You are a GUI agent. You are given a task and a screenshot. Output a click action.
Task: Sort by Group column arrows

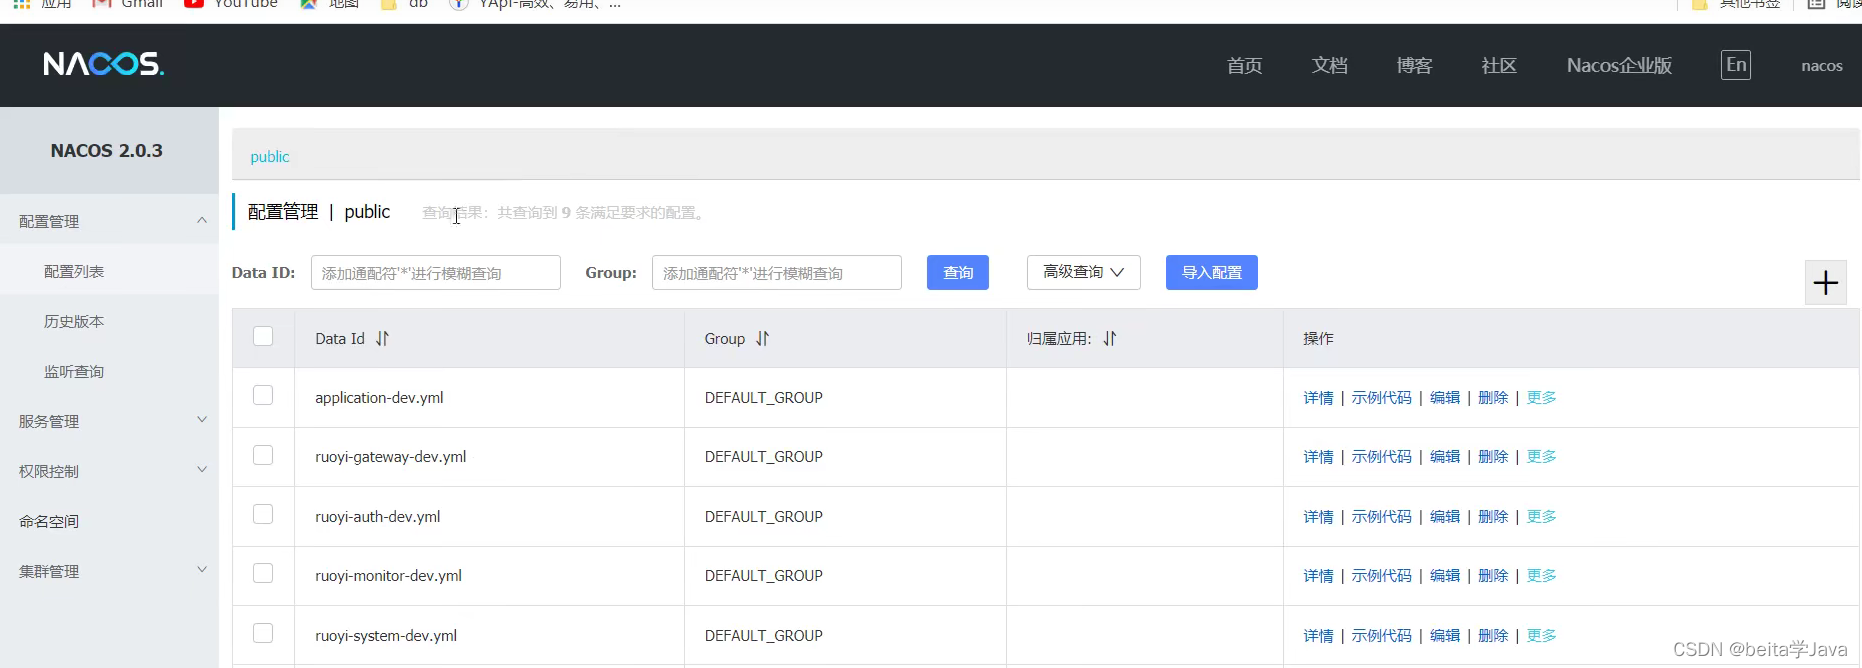click(763, 339)
